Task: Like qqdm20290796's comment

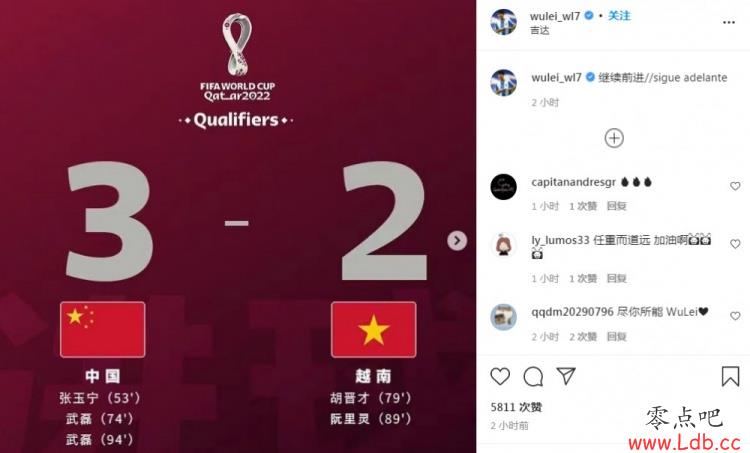Action: pyautogui.click(x=735, y=316)
